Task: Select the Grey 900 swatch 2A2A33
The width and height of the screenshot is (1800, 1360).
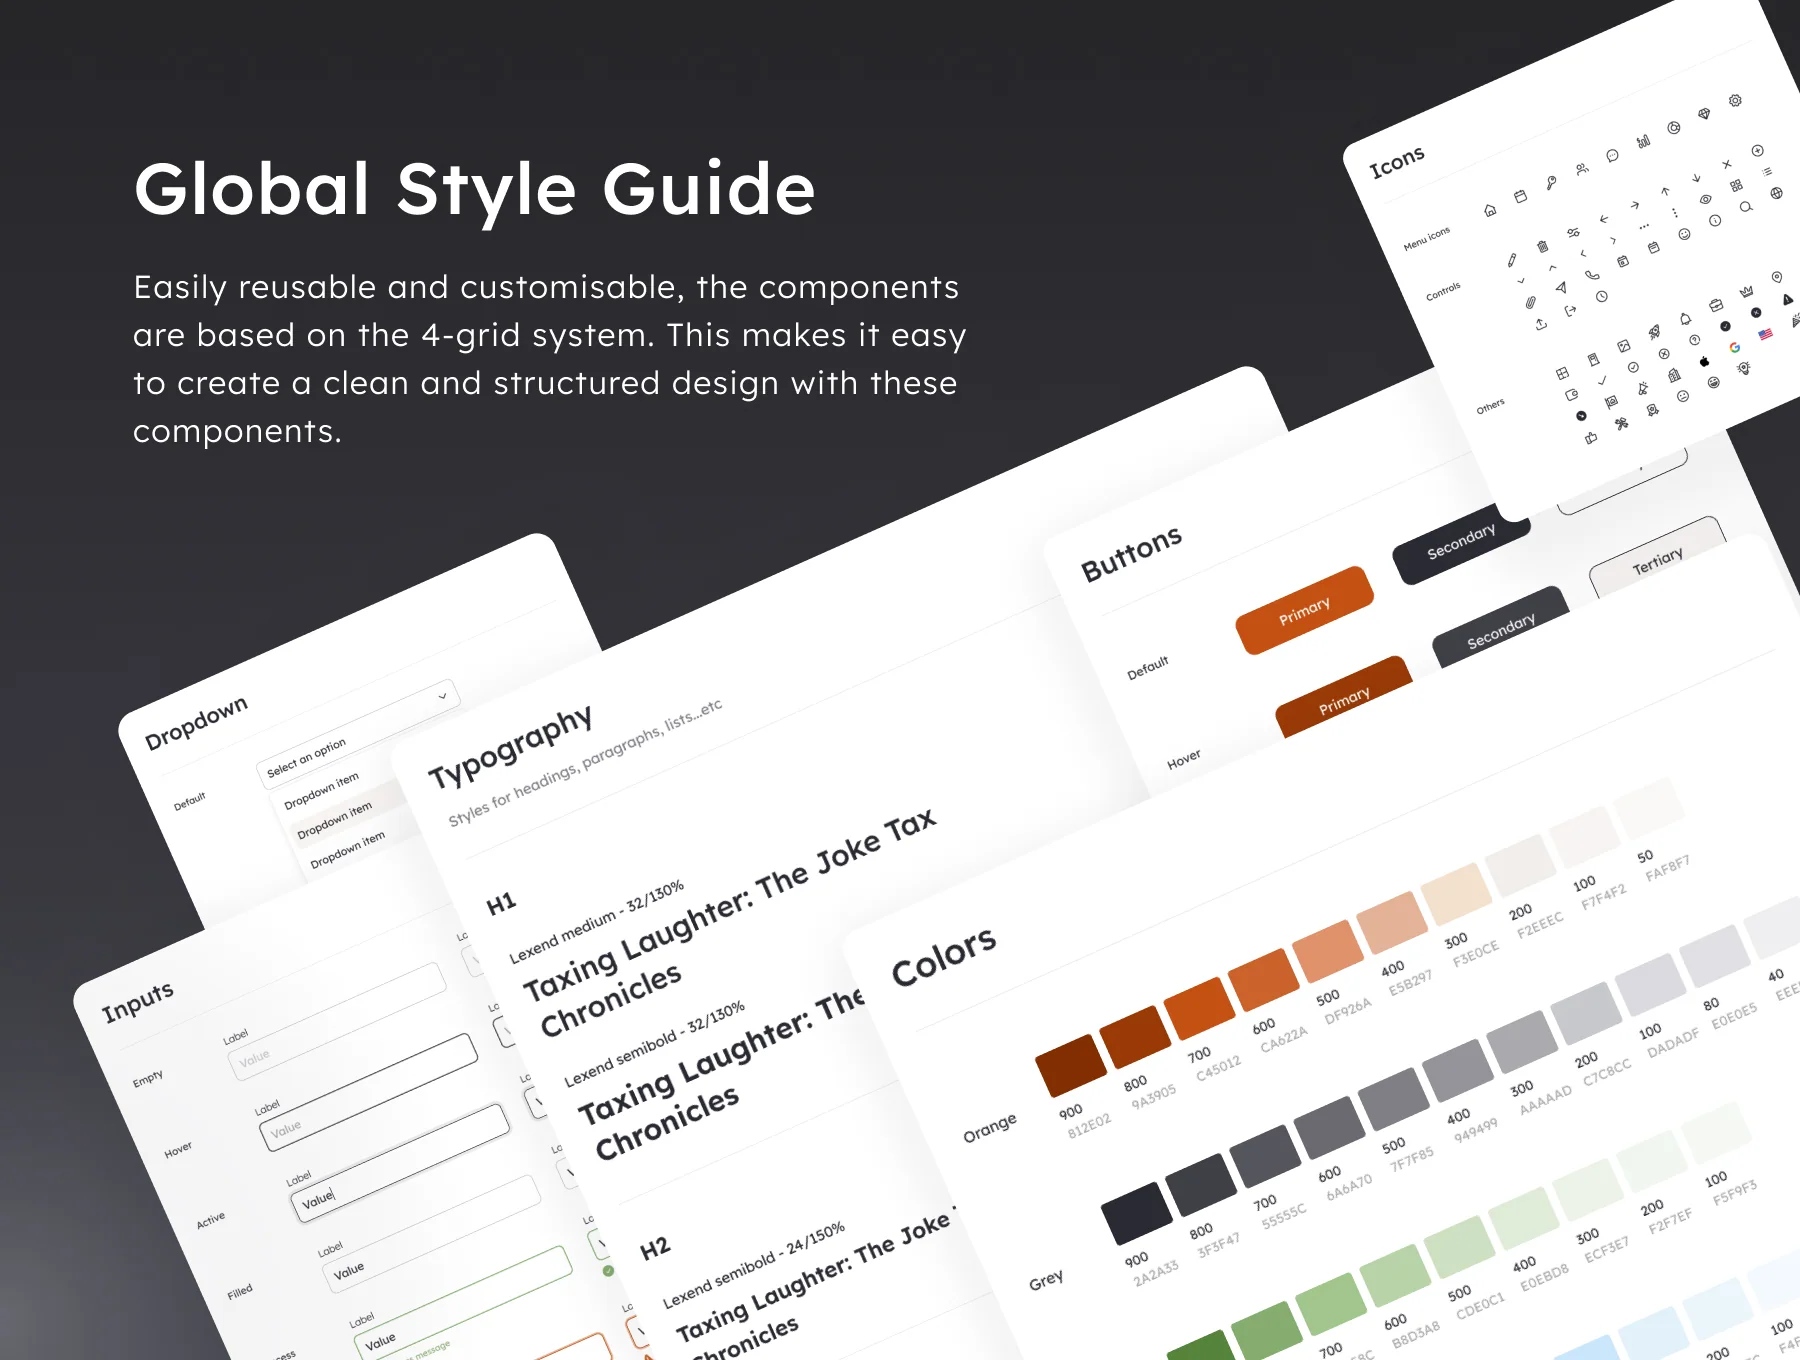Action: [x=1137, y=1212]
